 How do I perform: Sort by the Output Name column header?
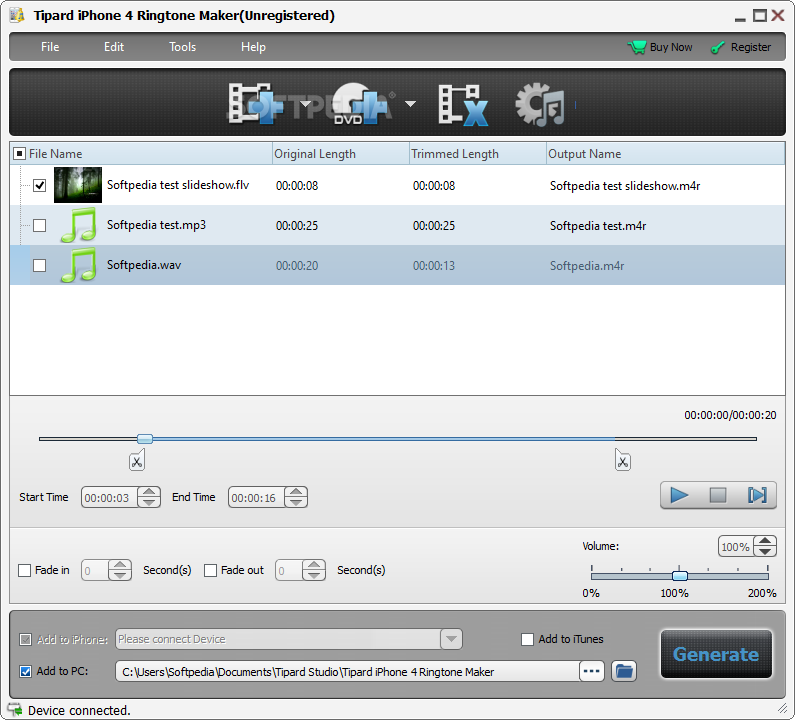click(665, 154)
